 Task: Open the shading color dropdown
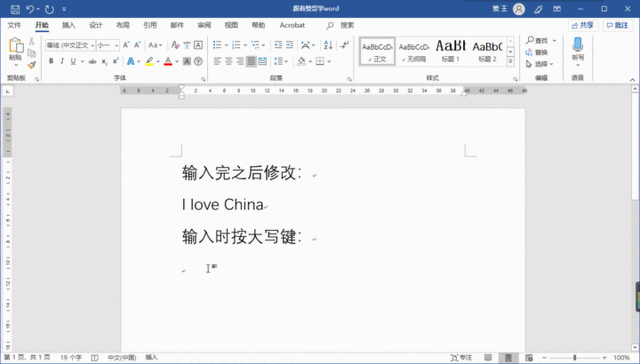click(310, 62)
